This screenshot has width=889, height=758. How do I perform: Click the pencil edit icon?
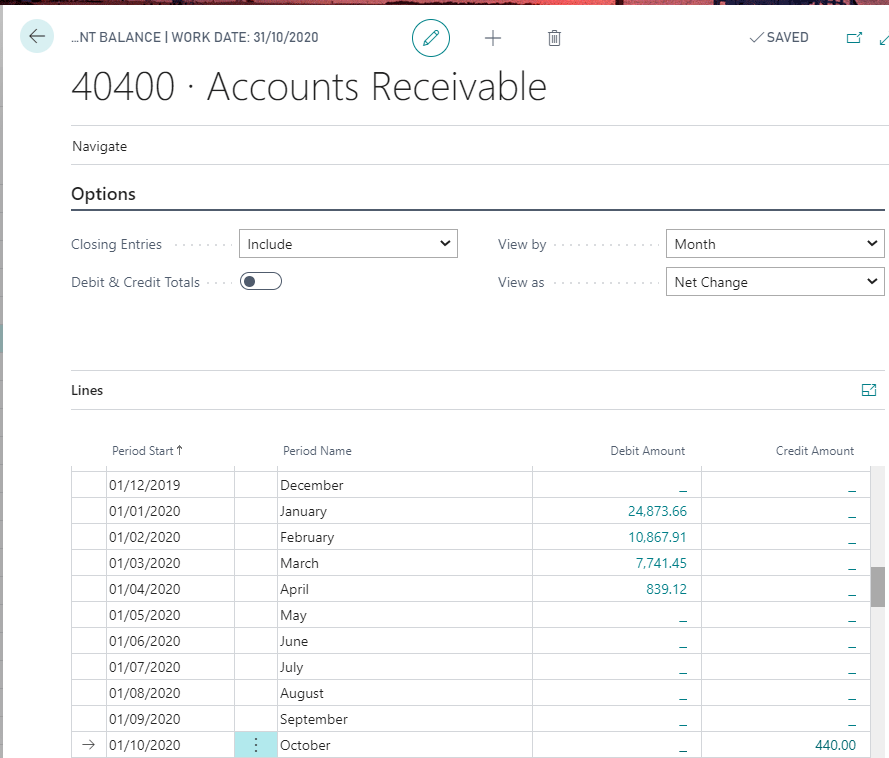coord(431,38)
